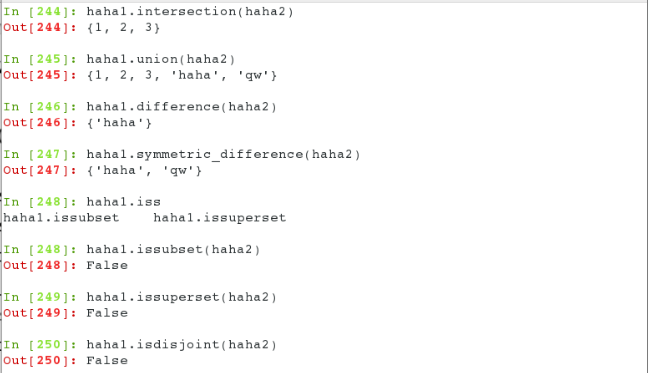Click the In [245] prompt label
The image size is (650, 373).
(x=40, y=59)
